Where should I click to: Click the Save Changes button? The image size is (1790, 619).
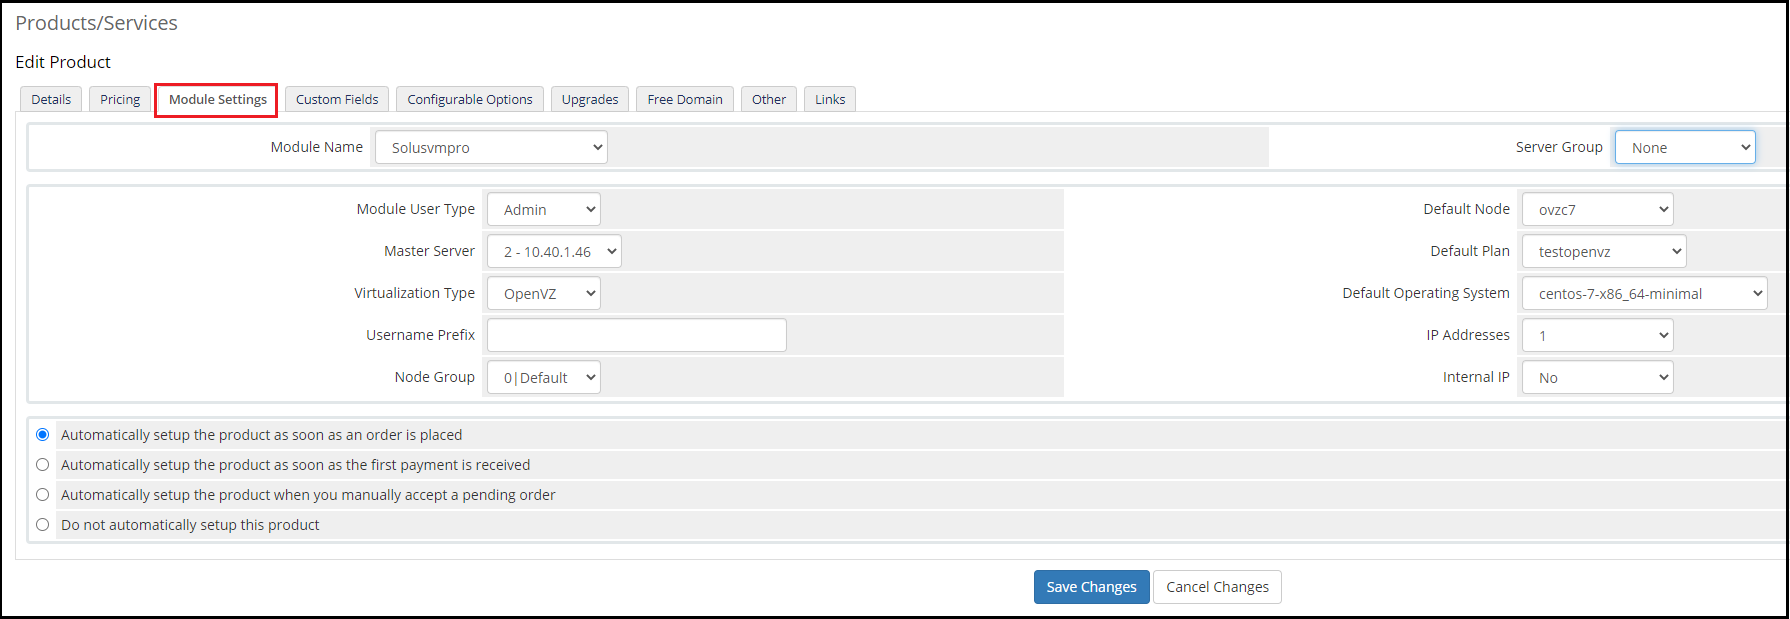click(x=1091, y=587)
